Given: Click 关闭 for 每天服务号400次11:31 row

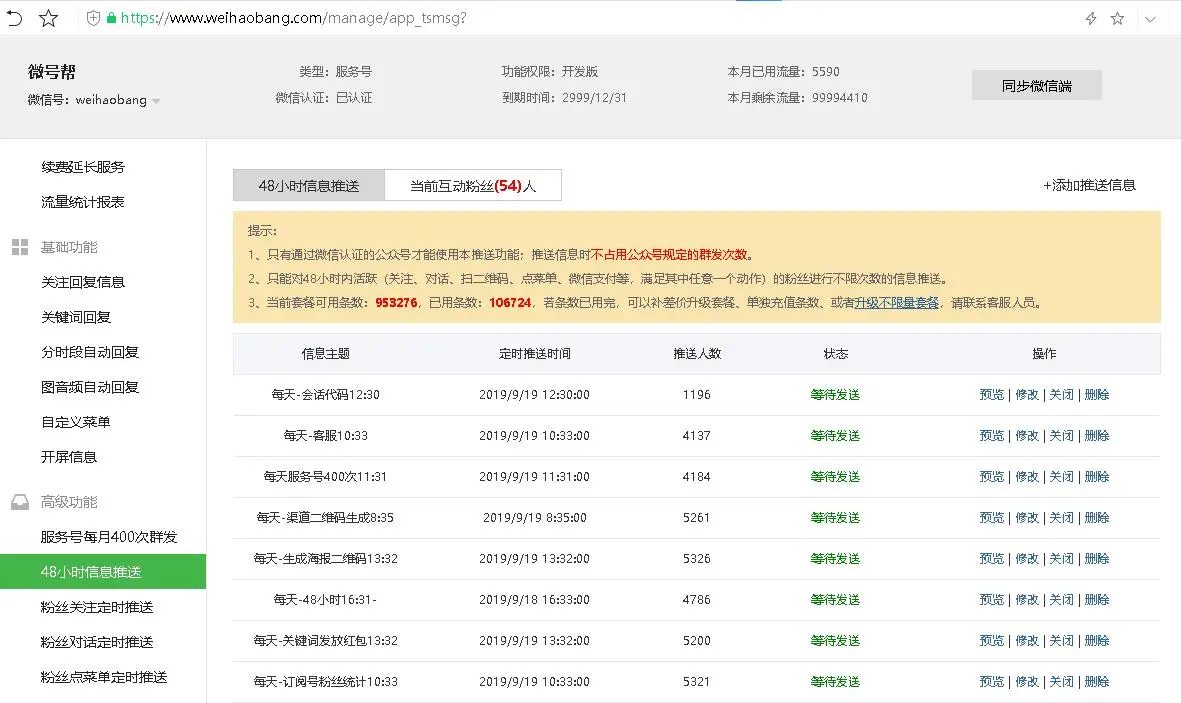Looking at the screenshot, I should (1061, 476).
